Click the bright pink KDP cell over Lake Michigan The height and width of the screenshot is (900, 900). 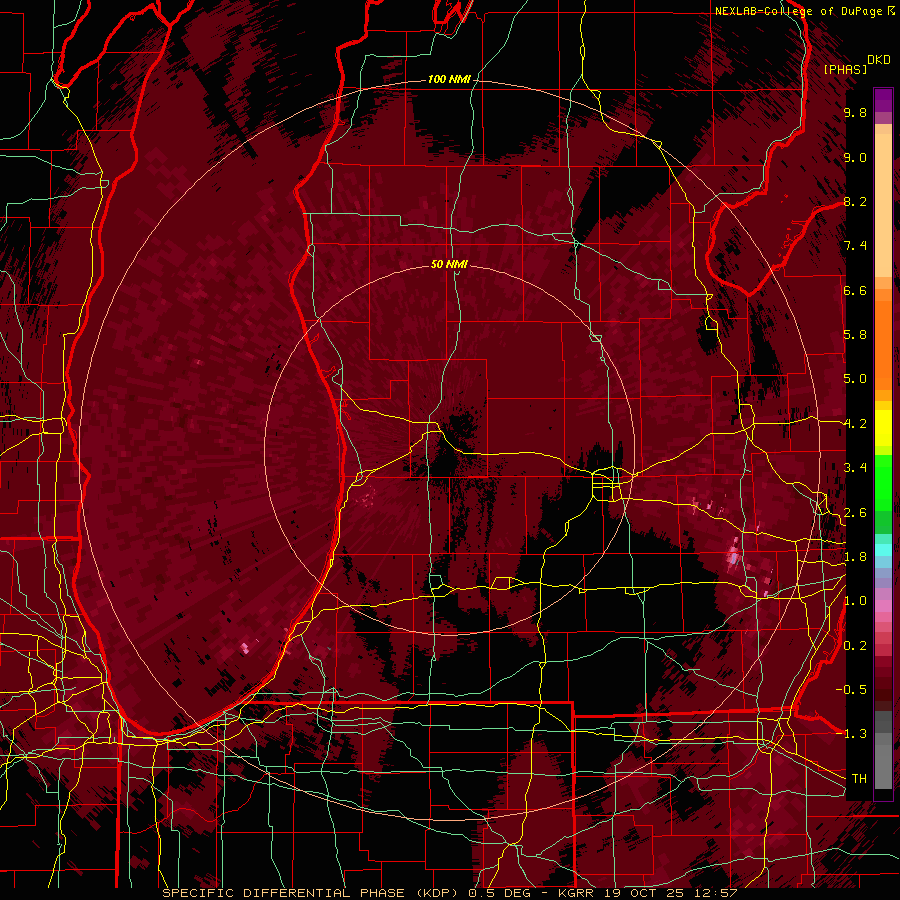[245, 648]
